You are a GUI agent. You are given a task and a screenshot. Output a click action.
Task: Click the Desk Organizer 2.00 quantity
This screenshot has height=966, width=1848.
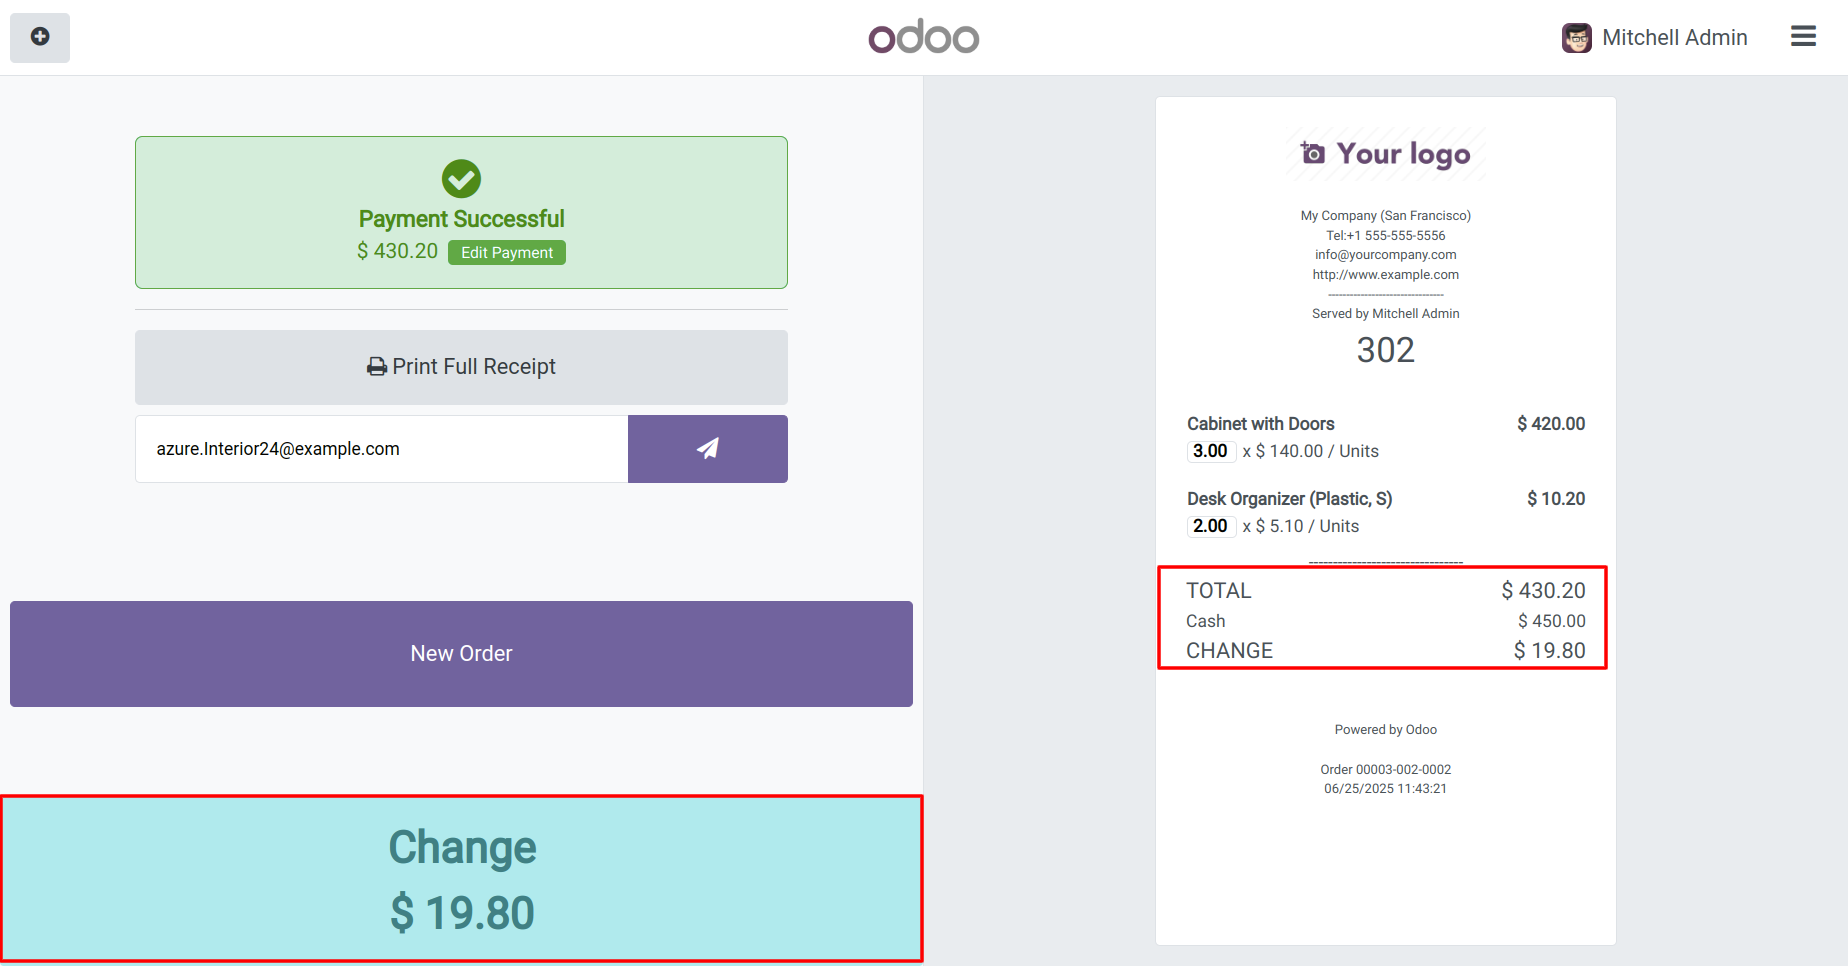pyautogui.click(x=1210, y=526)
